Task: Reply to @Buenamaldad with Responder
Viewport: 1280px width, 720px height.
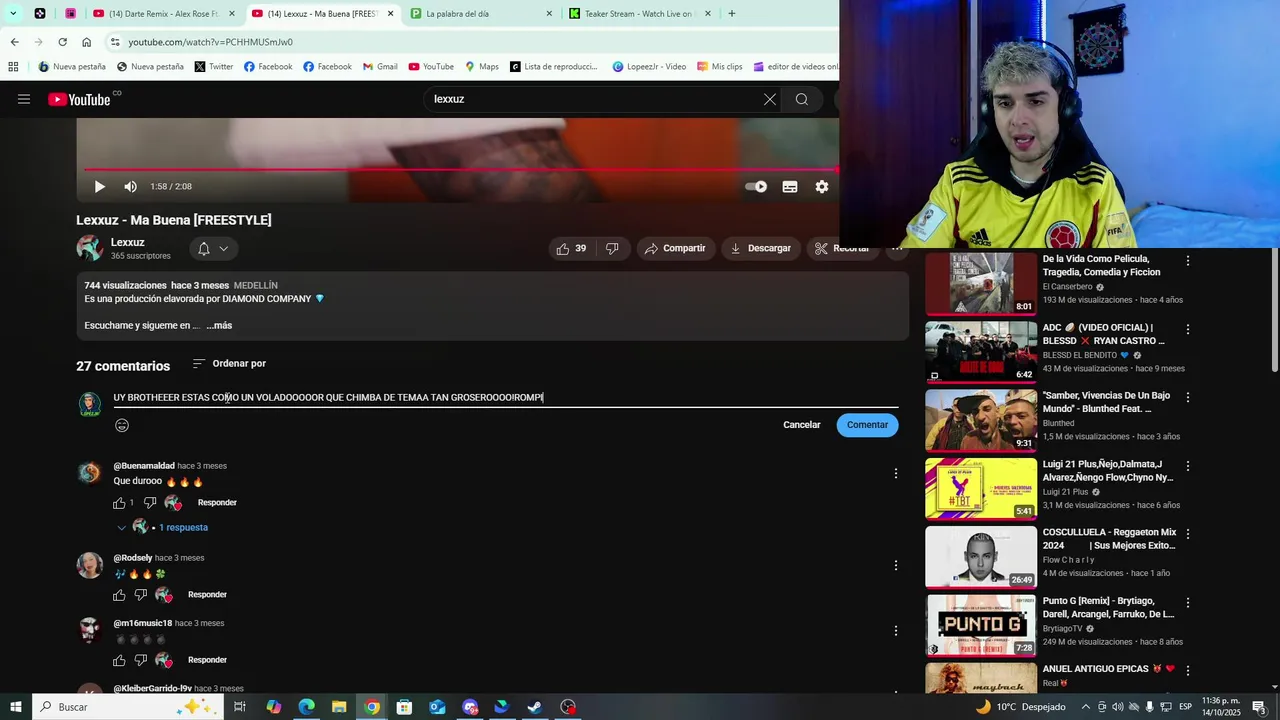Action: click(217, 503)
